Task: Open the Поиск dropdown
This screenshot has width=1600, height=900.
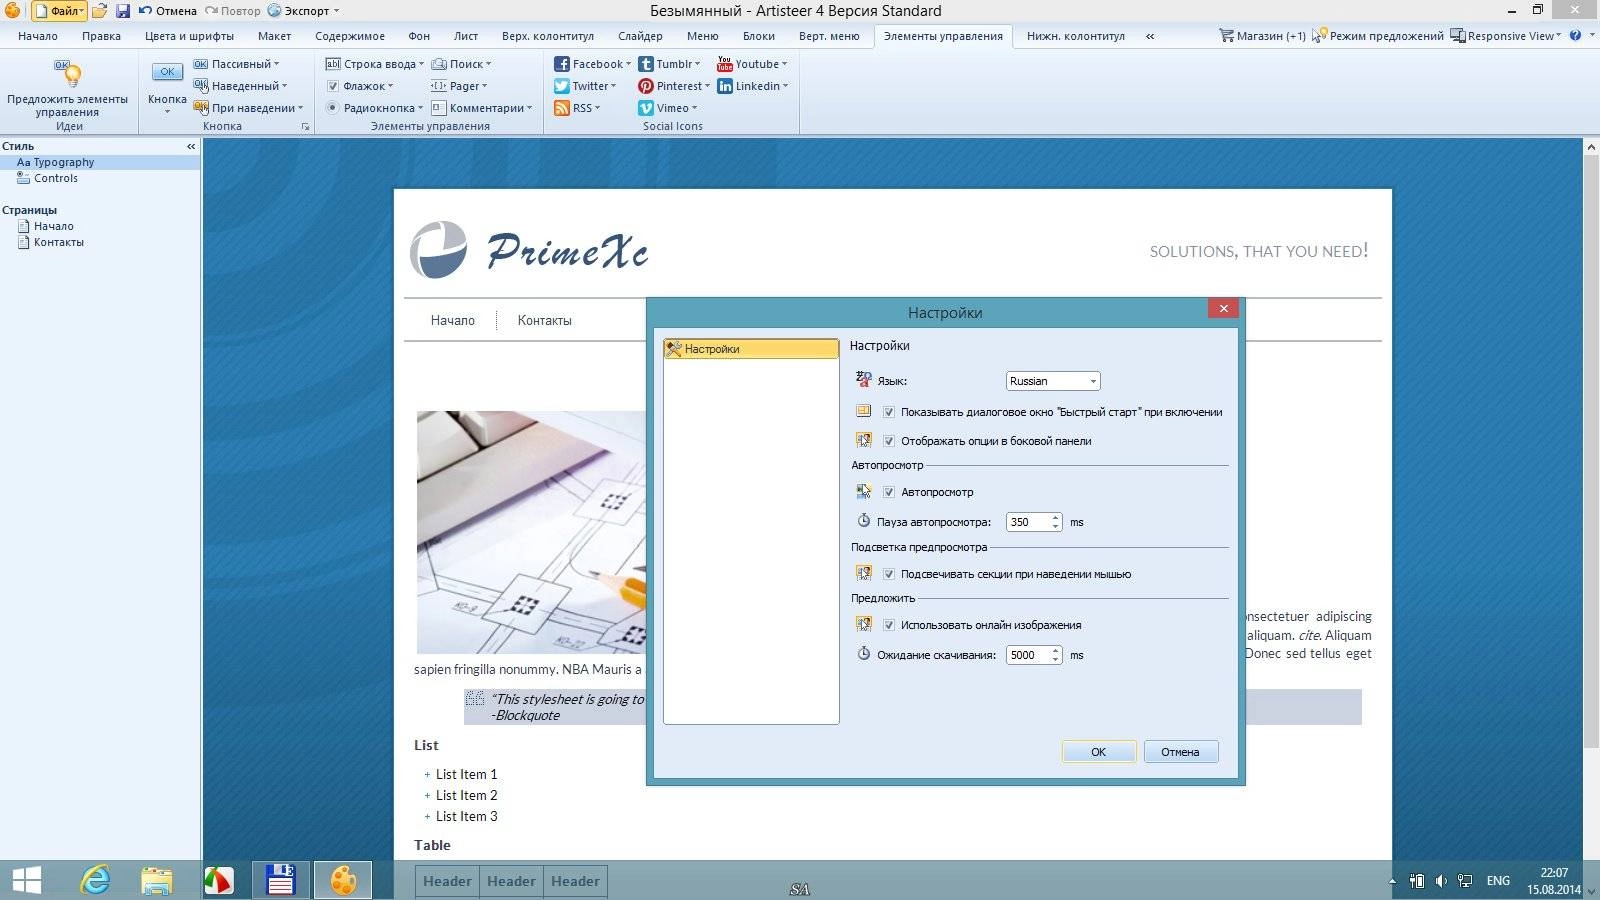Action: pos(461,64)
